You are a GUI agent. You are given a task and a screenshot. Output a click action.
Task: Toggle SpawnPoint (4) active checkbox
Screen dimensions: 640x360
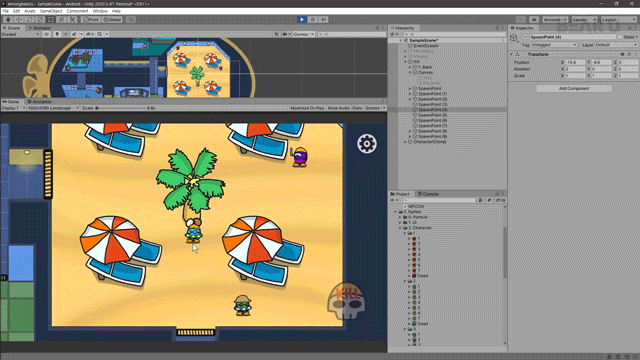click(525, 37)
